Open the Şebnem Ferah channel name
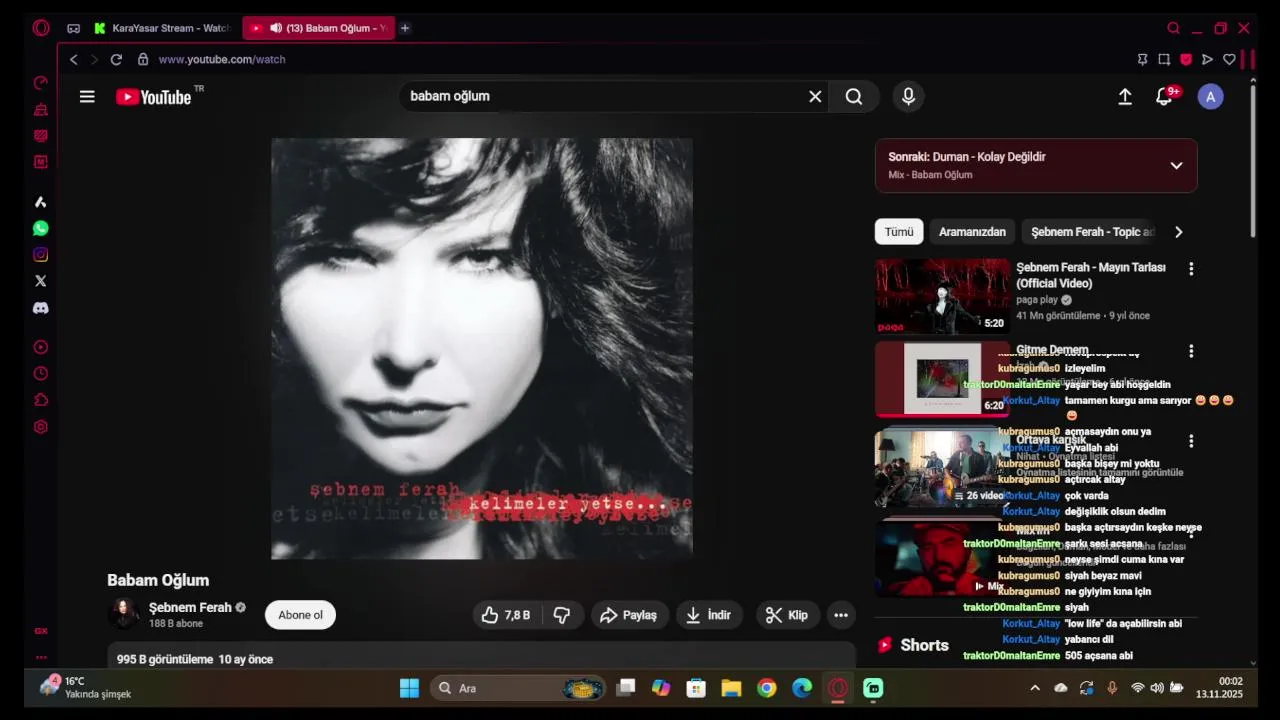 (190, 607)
